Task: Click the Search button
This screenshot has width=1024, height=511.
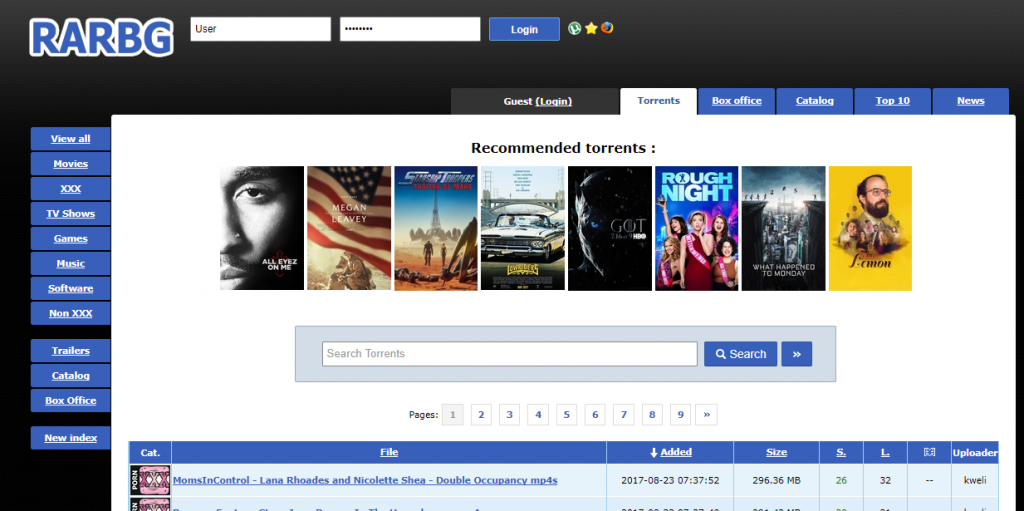Action: (740, 354)
